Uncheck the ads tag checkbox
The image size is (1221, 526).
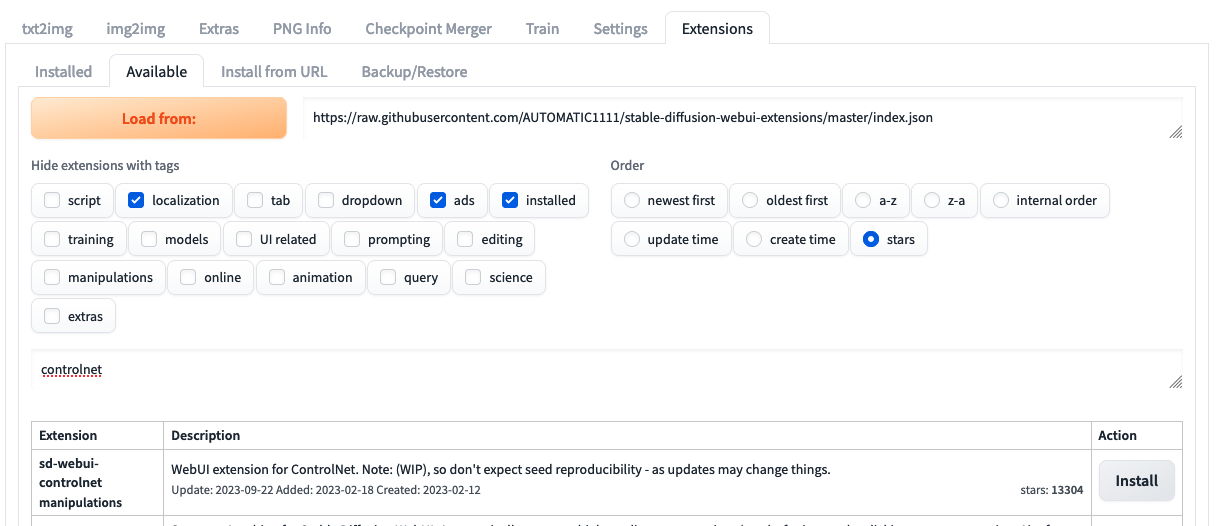pos(438,200)
